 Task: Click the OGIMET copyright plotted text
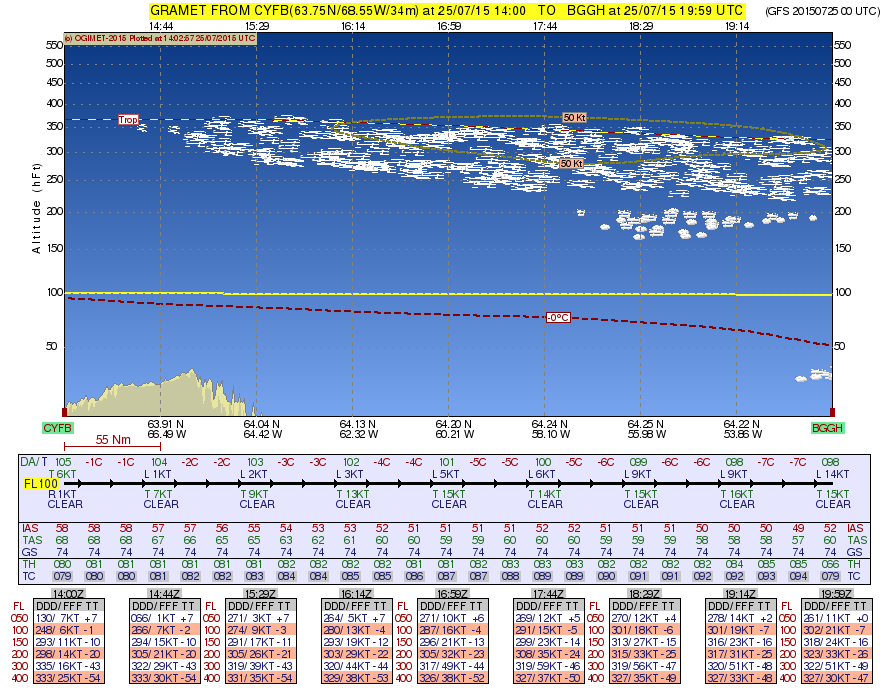click(160, 38)
